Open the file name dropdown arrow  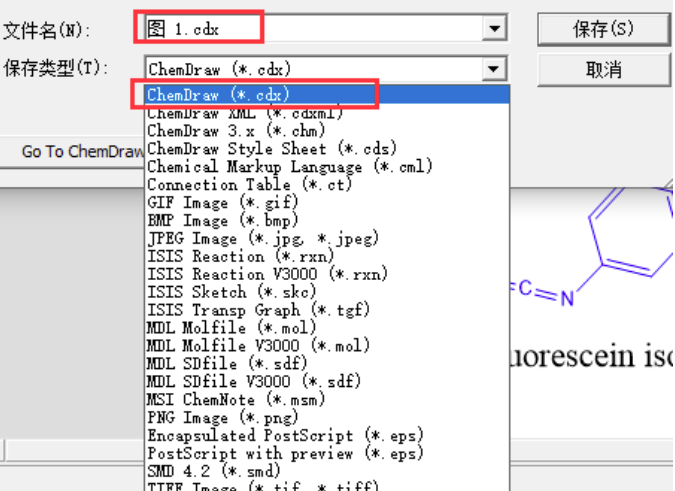pos(495,29)
